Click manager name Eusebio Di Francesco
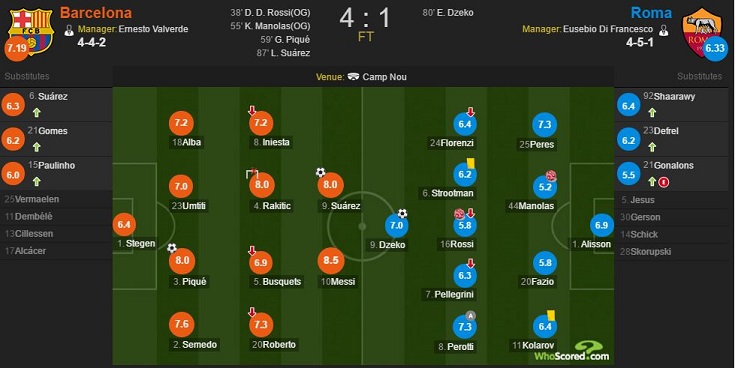The height and width of the screenshot is (368, 735). coord(608,29)
